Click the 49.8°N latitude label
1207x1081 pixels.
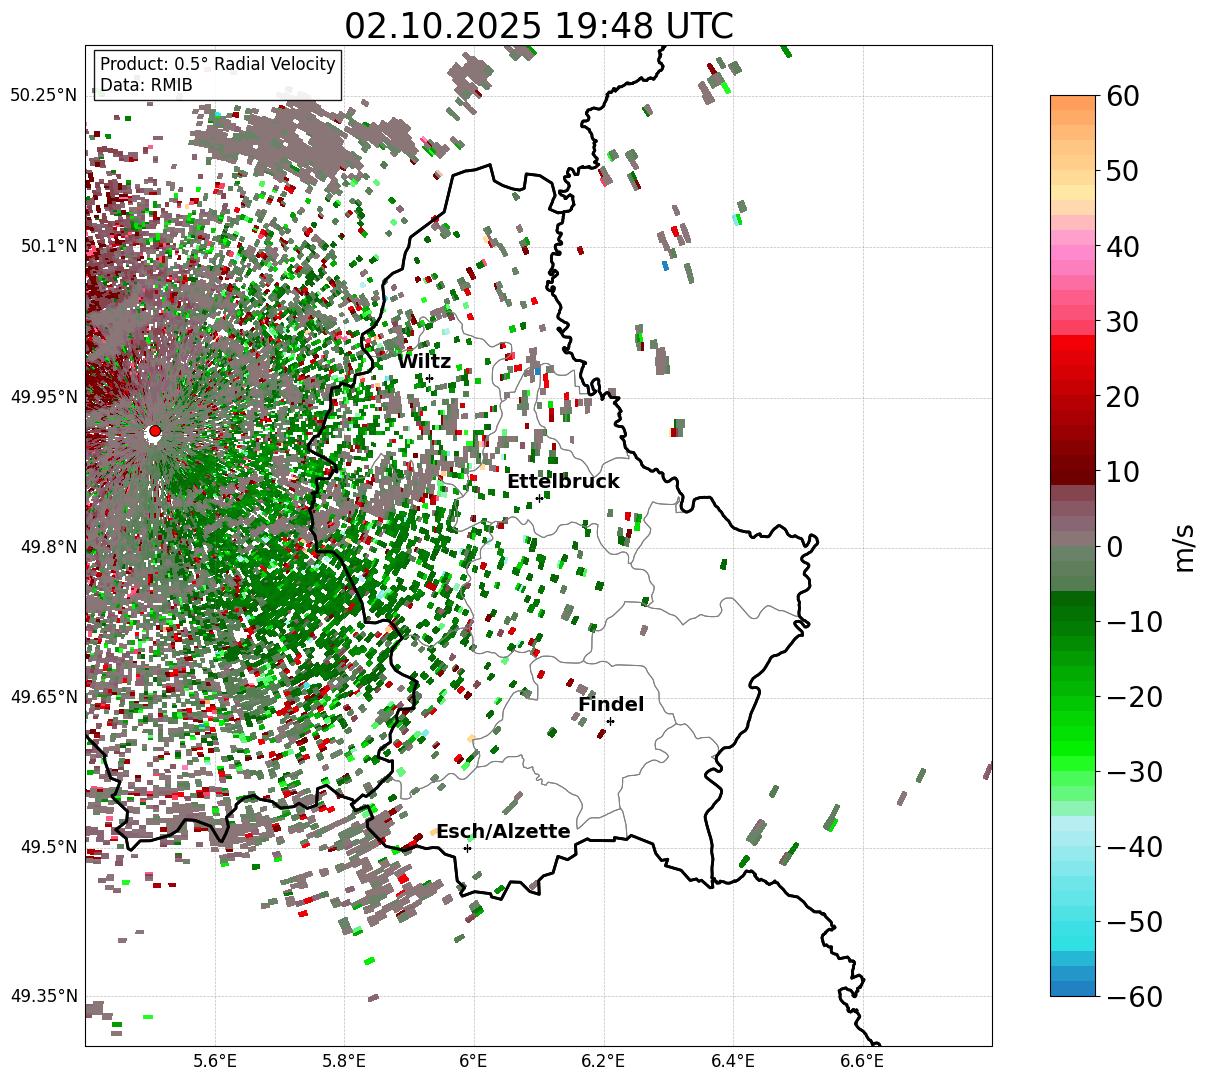[48, 547]
